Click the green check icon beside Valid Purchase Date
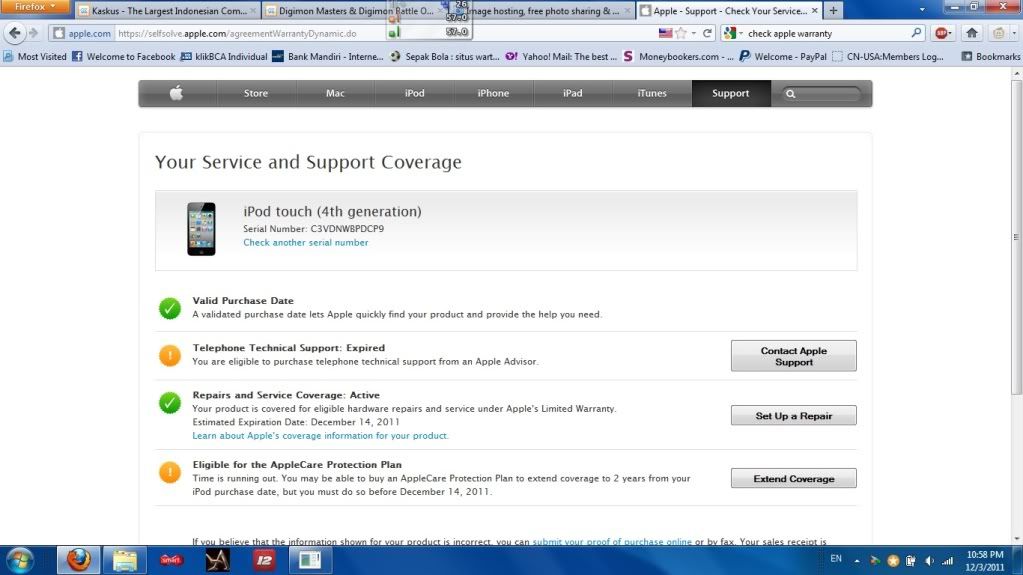The image size is (1023, 575). click(x=170, y=308)
